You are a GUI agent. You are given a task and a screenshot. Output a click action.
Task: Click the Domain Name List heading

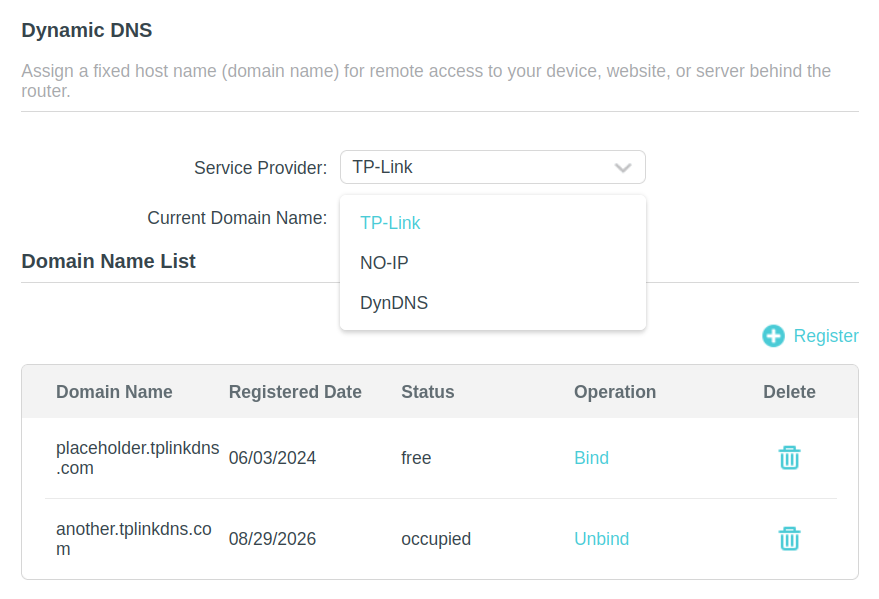click(108, 261)
